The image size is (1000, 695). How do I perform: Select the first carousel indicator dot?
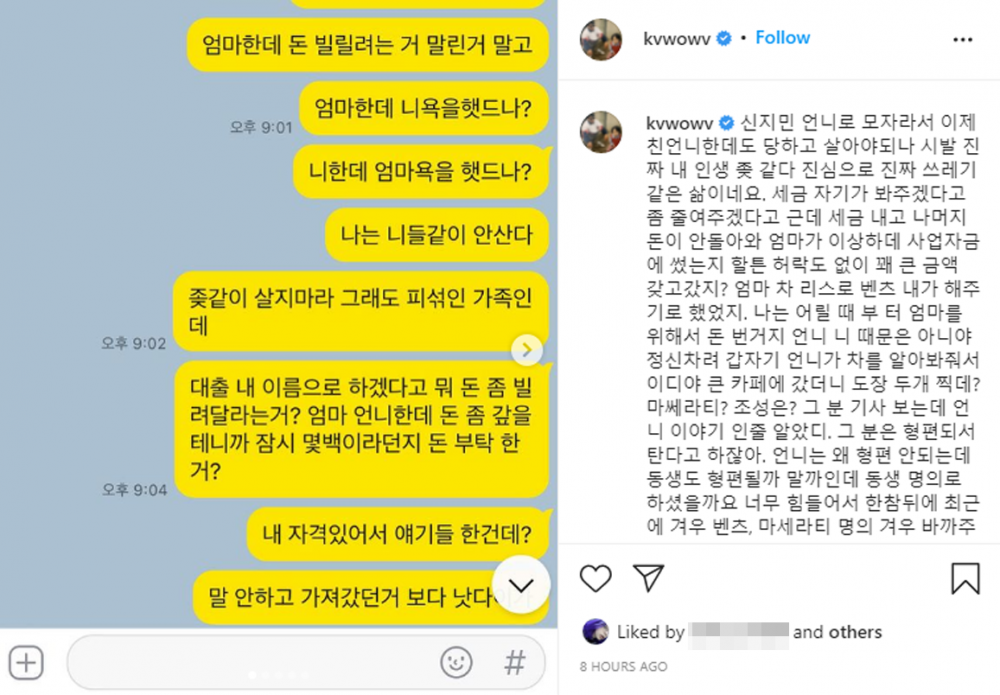point(252,675)
